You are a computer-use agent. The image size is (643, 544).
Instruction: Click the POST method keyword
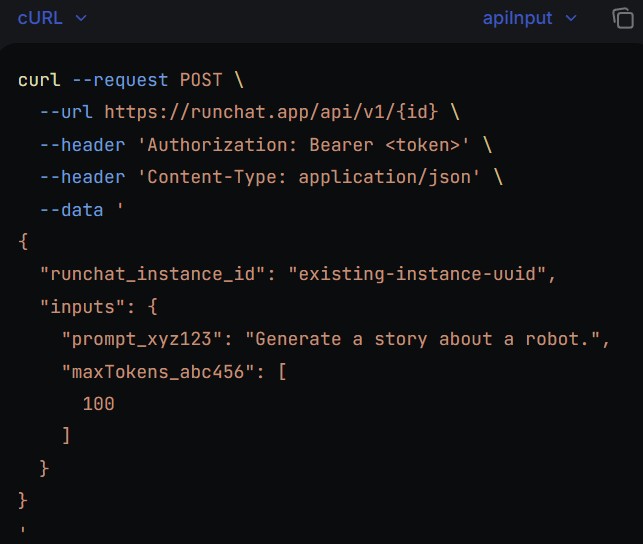[x=201, y=80]
